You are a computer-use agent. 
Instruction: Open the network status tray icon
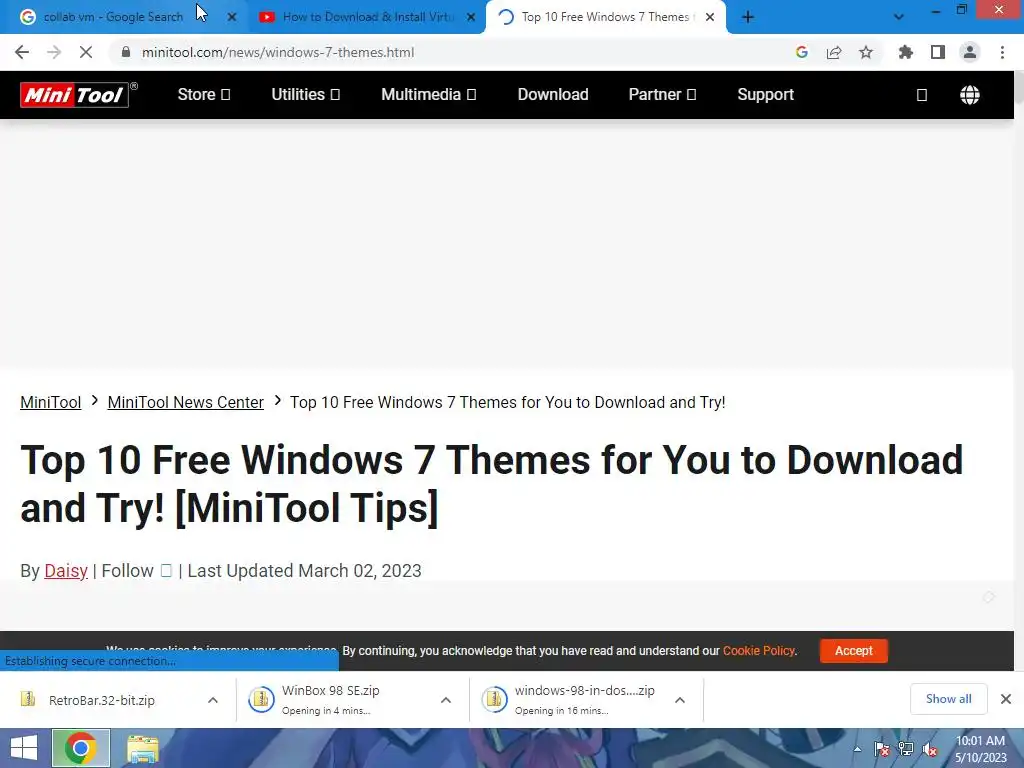pos(906,749)
